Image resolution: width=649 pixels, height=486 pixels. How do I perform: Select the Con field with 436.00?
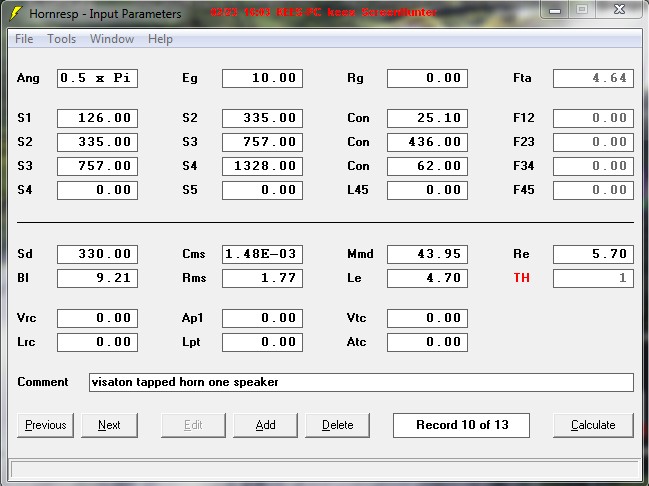tap(428, 142)
